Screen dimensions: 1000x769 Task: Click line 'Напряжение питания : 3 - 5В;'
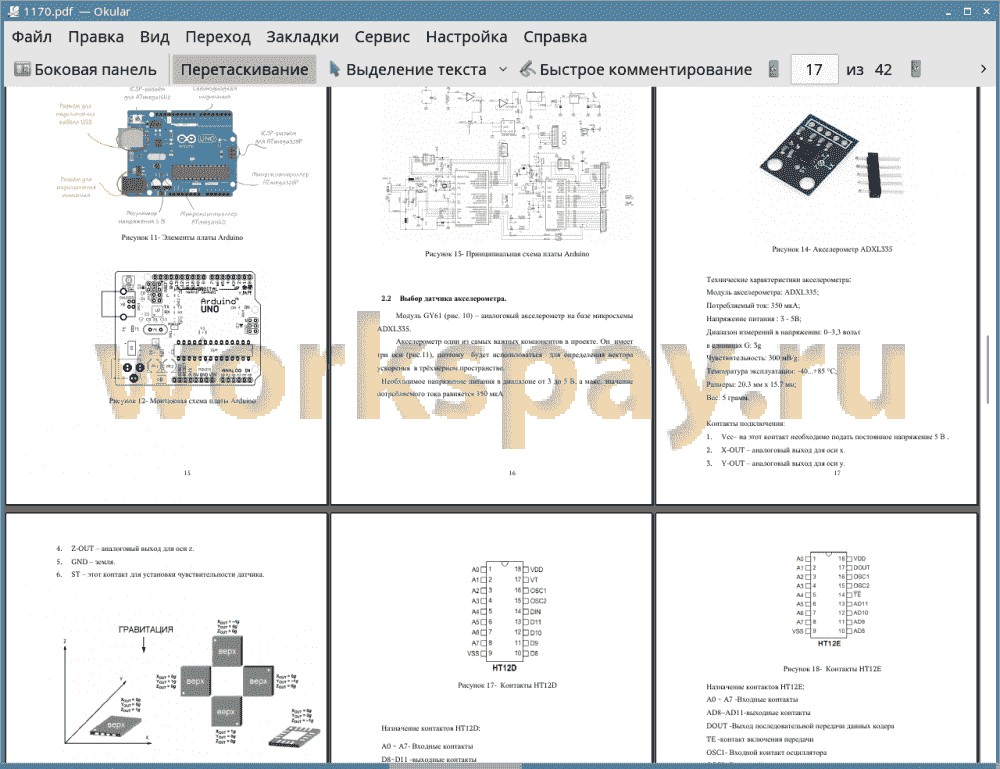point(753,319)
